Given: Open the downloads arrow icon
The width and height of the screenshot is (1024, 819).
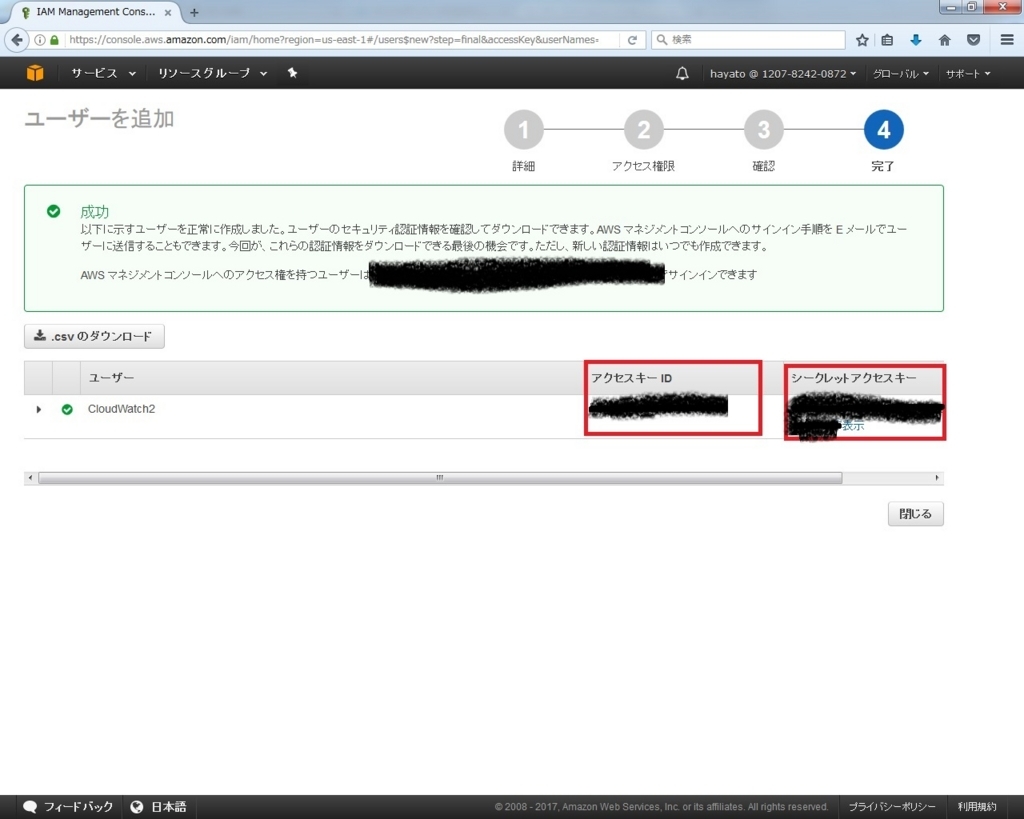Looking at the screenshot, I should pos(916,40).
